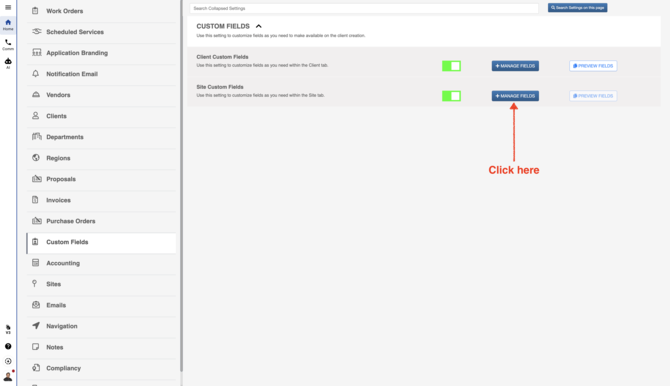
Task: Click the Notes icon
Action: (x=35, y=347)
